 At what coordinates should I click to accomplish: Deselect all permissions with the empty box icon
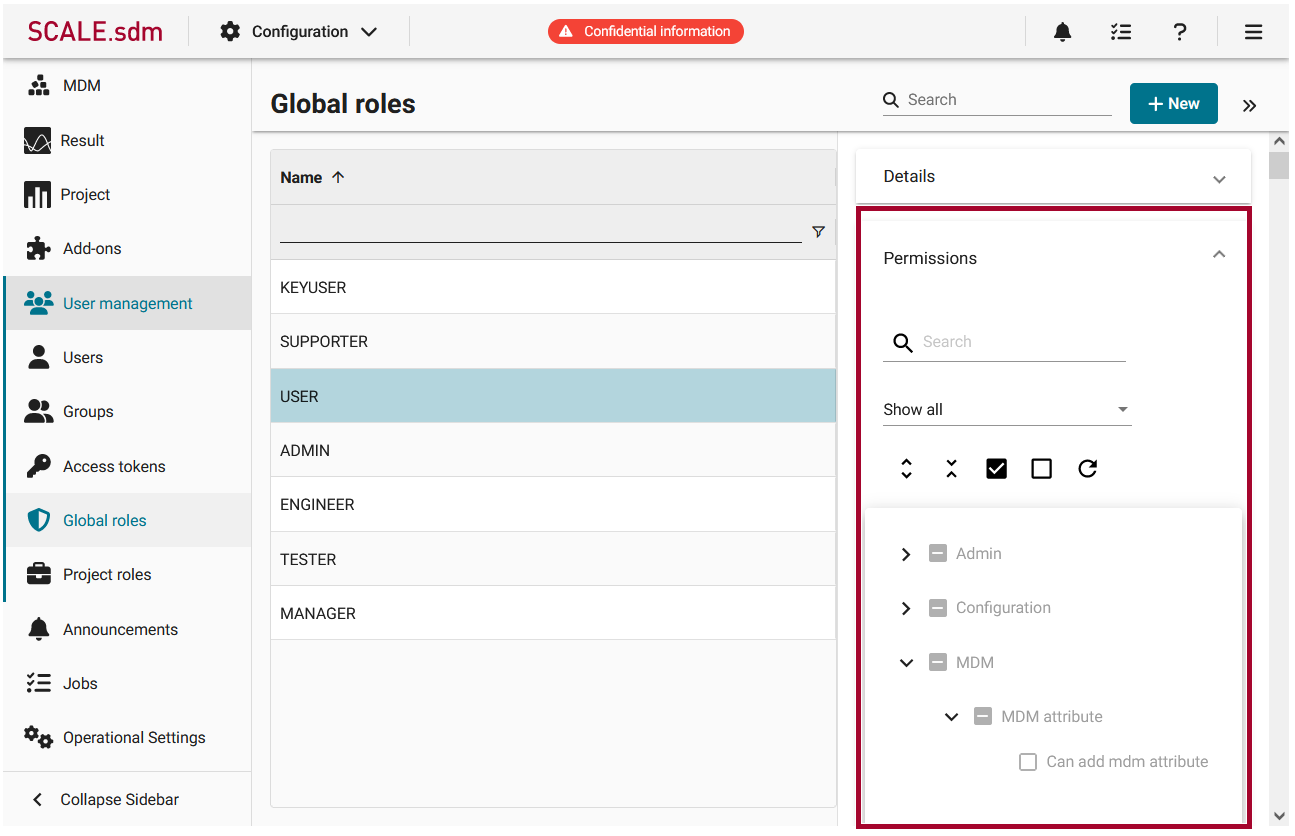pos(1041,468)
